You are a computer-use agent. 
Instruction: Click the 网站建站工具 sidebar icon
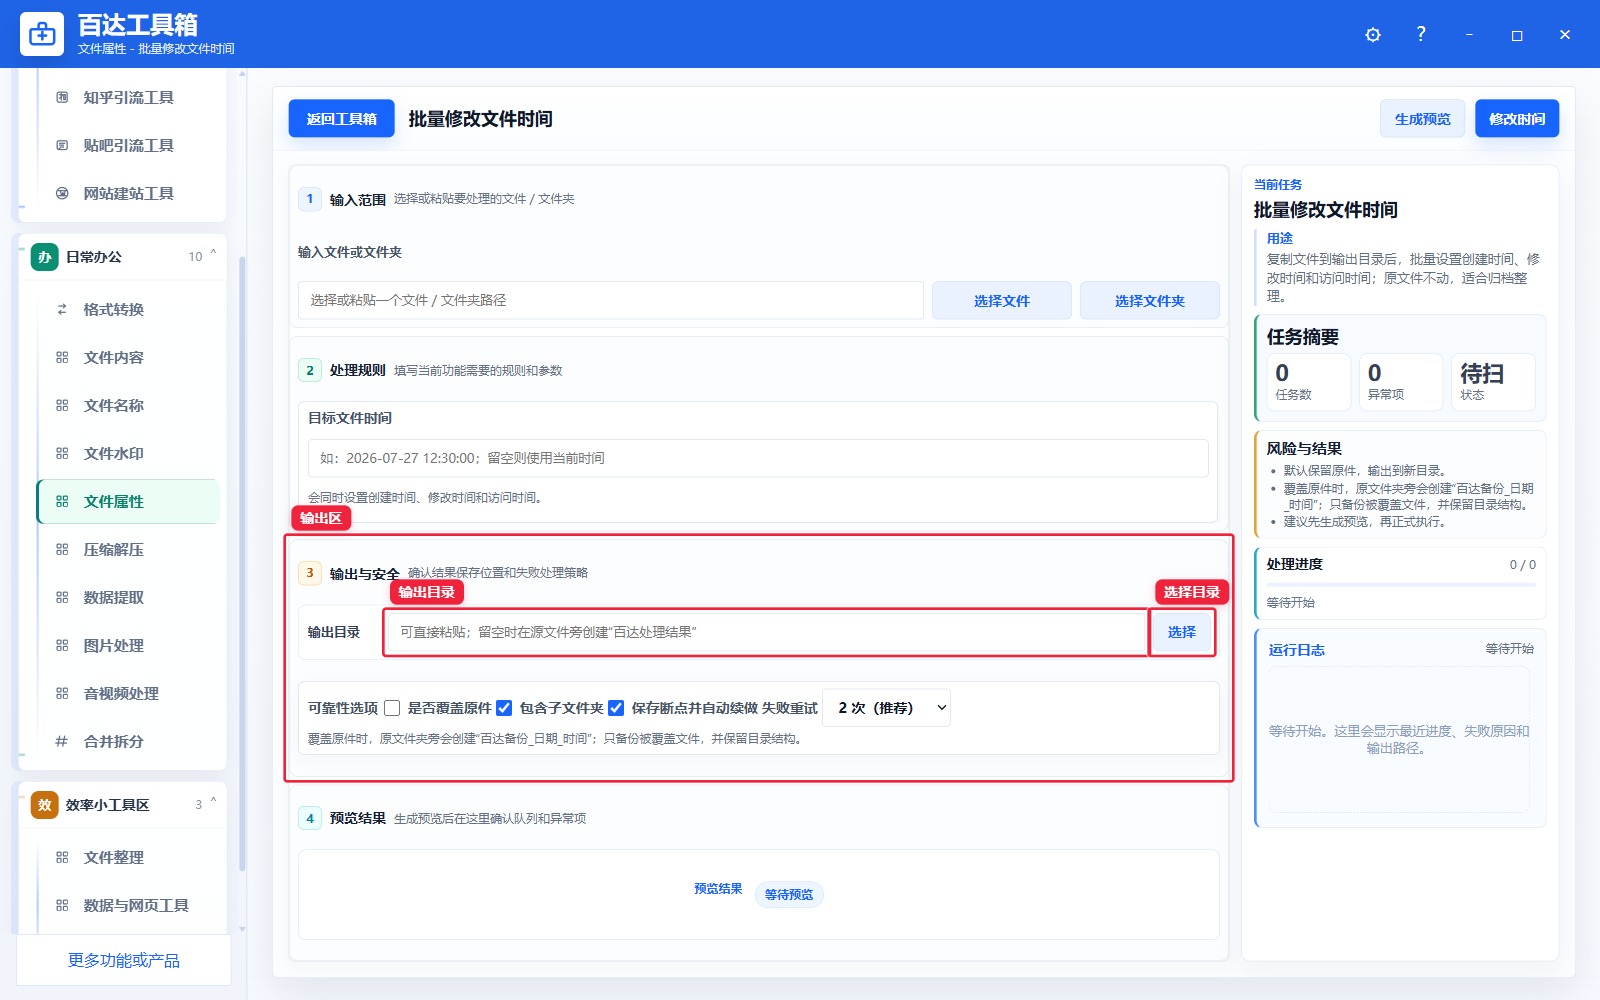(62, 193)
